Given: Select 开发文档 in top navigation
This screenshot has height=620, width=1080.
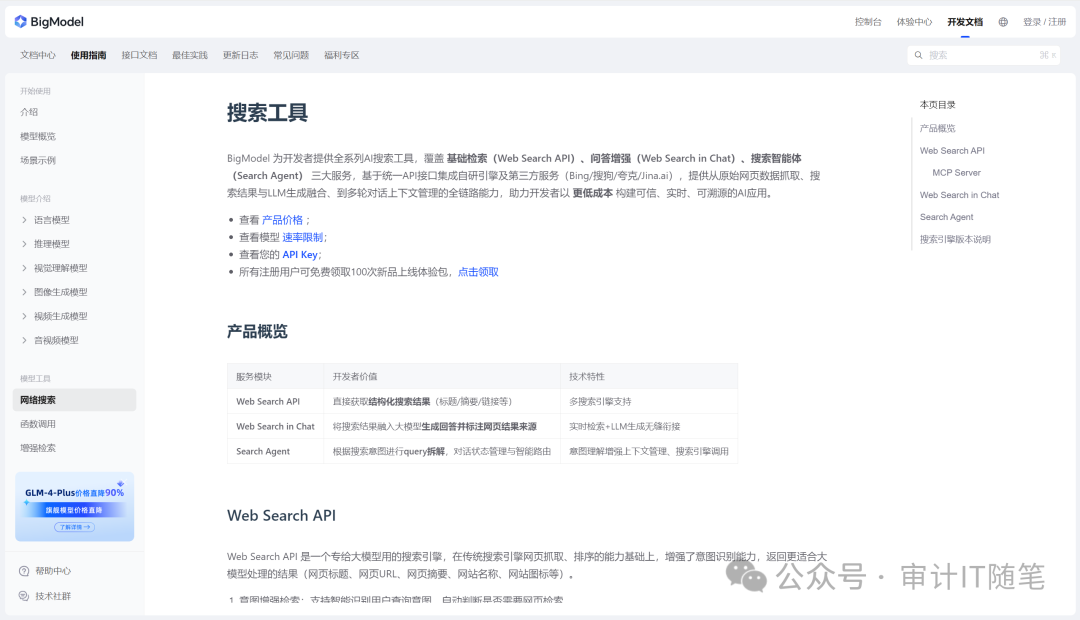Looking at the screenshot, I should coord(965,22).
